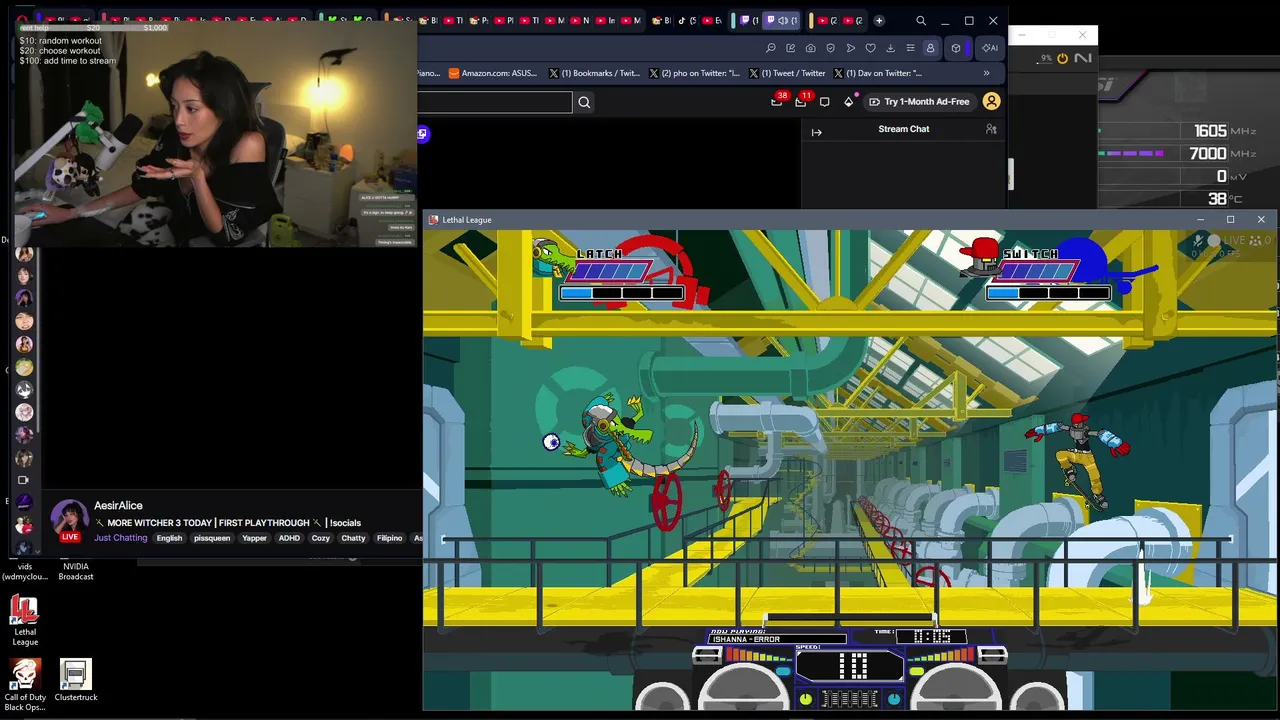Image resolution: width=1280 pixels, height=720 pixels.
Task: Click the Stream Chat header text
Action: (904, 129)
